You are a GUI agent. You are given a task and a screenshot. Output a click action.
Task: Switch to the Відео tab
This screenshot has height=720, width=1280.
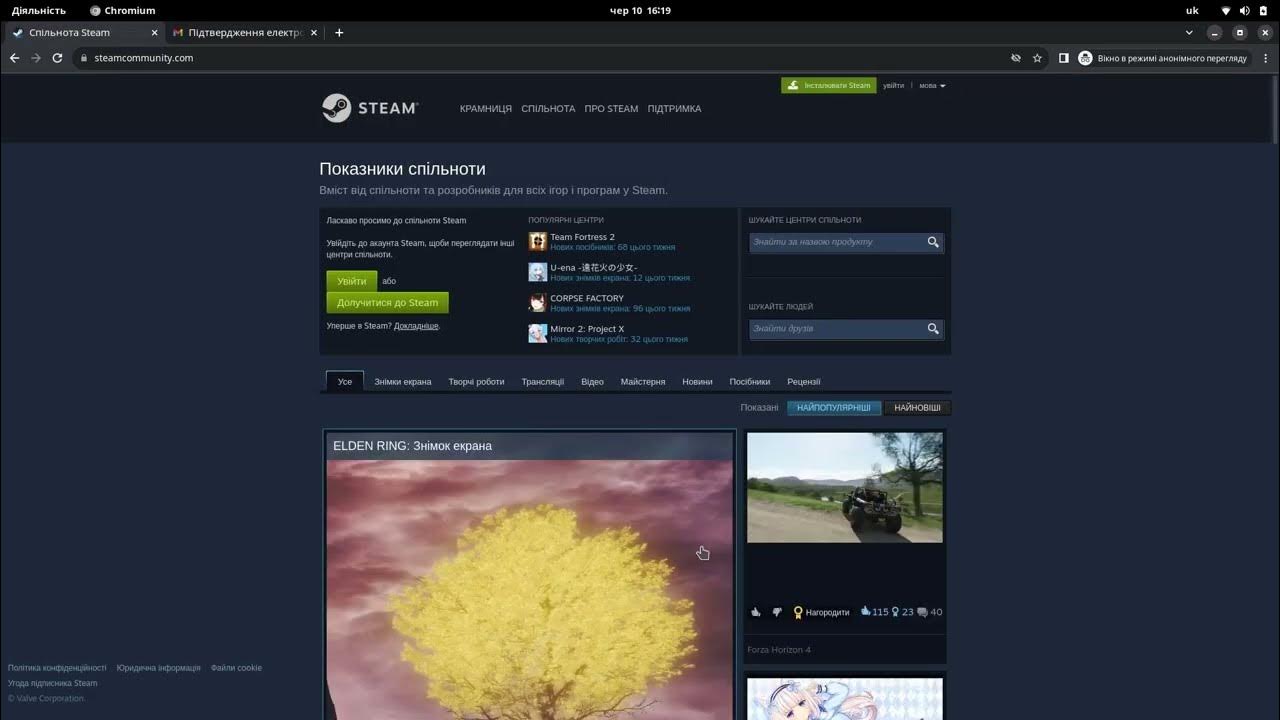593,382
